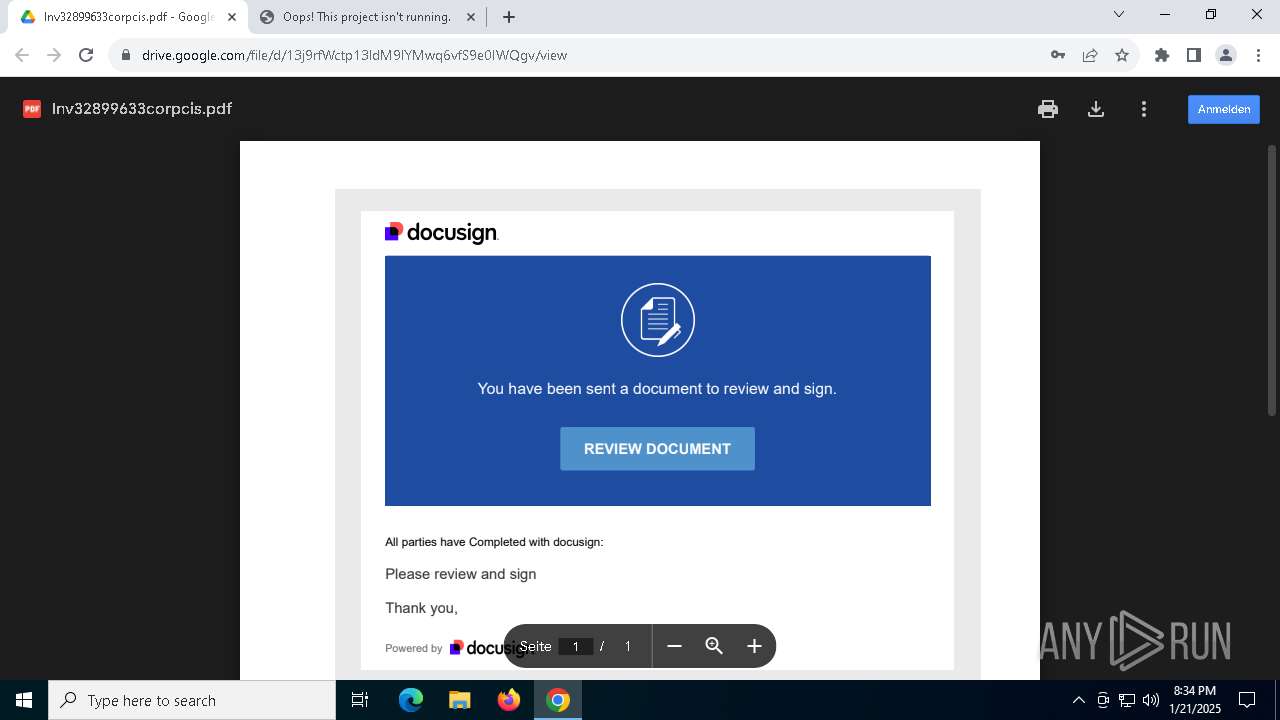The height and width of the screenshot is (720, 1280).
Task: Bookmark this page with the star
Action: [x=1122, y=55]
